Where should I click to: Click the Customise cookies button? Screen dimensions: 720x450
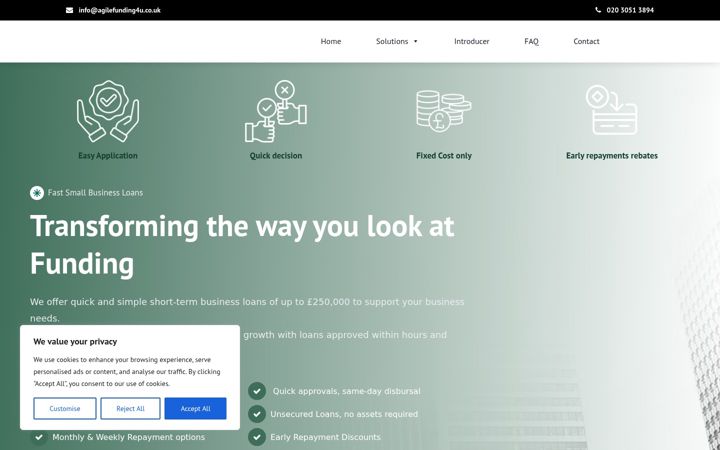[x=65, y=409]
